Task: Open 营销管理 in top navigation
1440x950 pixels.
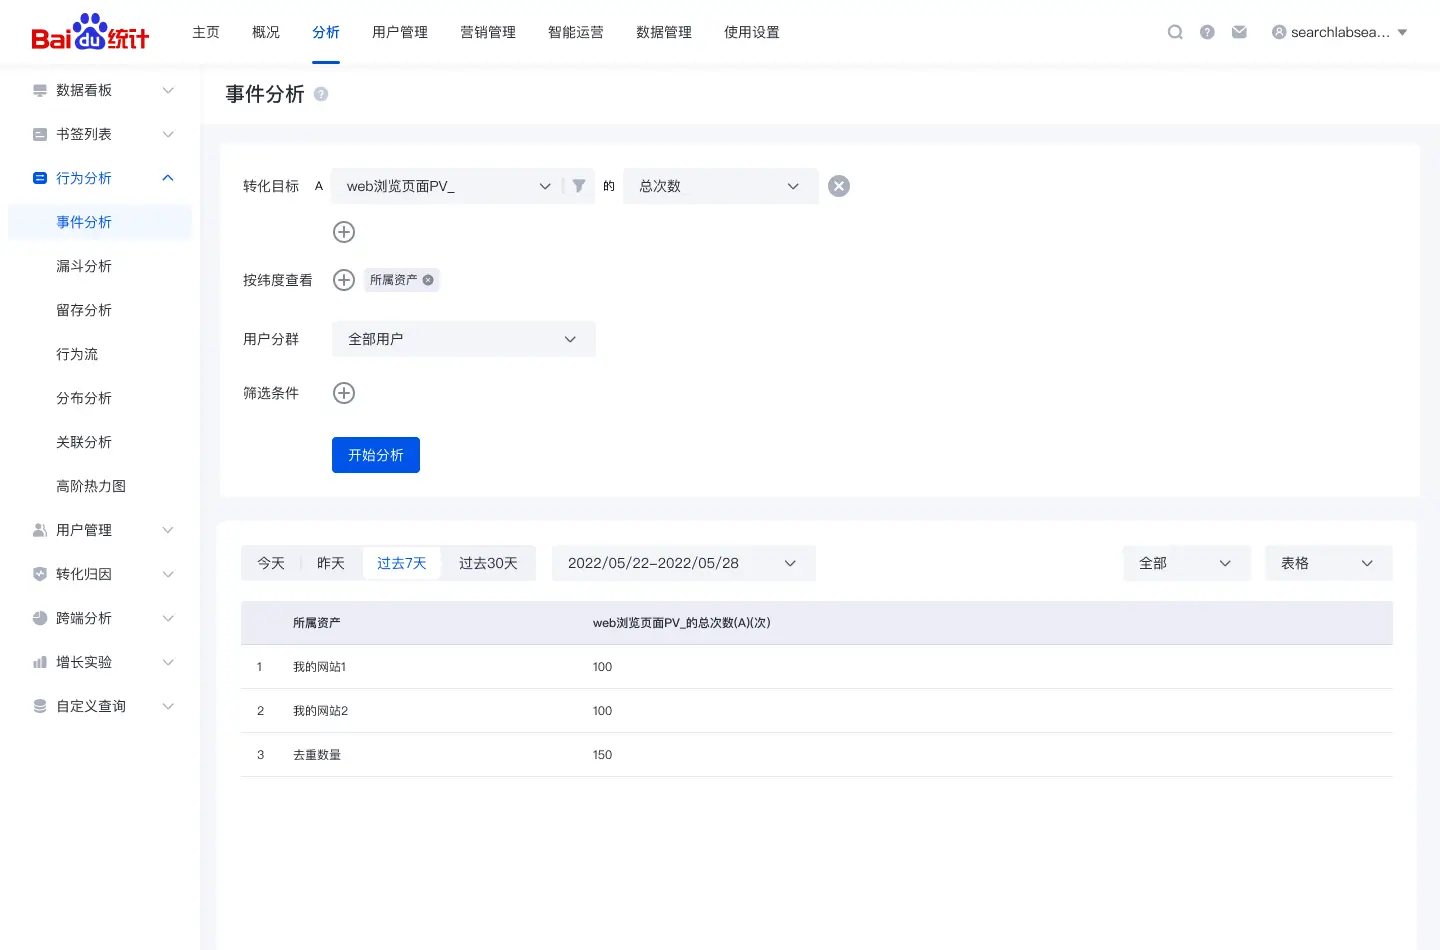Action: point(488,32)
